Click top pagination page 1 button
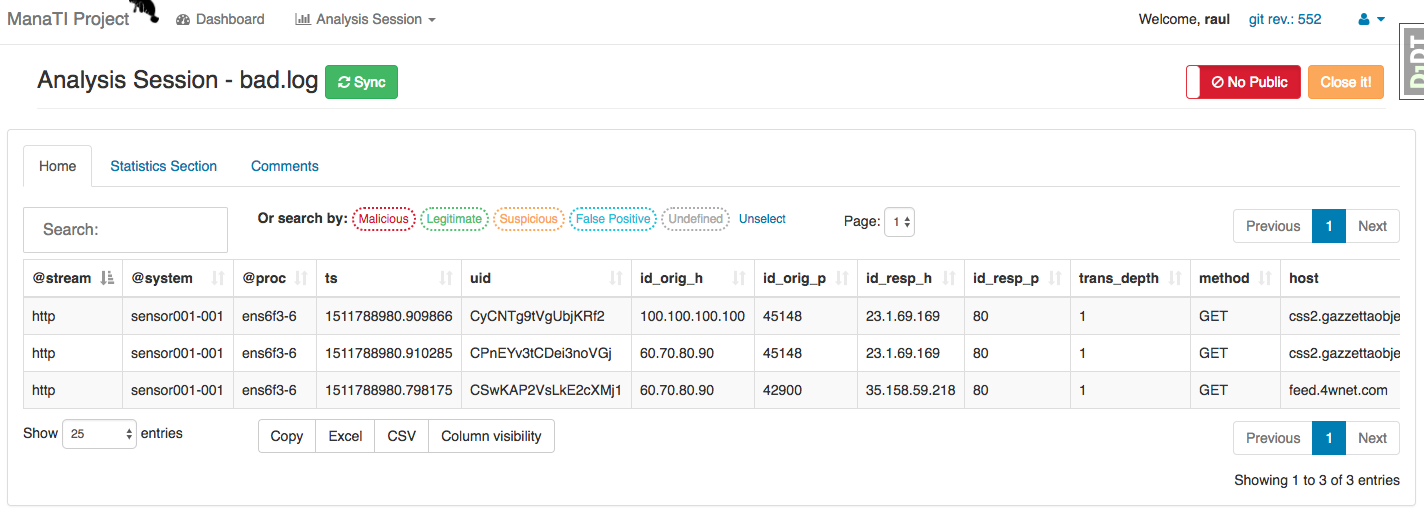 click(x=1328, y=226)
